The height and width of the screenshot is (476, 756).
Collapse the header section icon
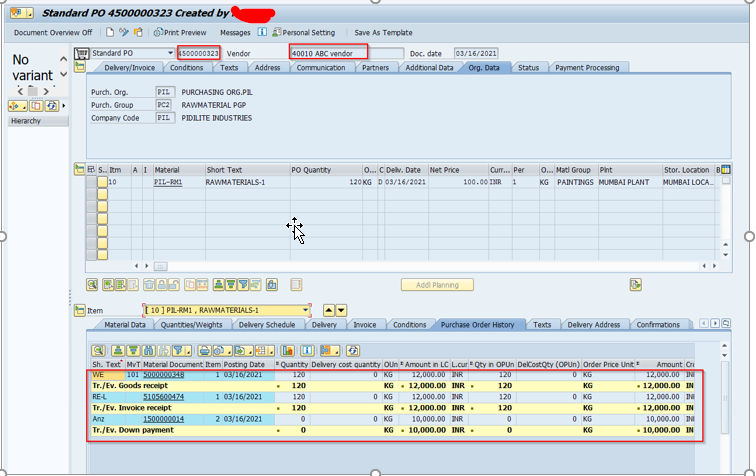pyautogui.click(x=80, y=67)
